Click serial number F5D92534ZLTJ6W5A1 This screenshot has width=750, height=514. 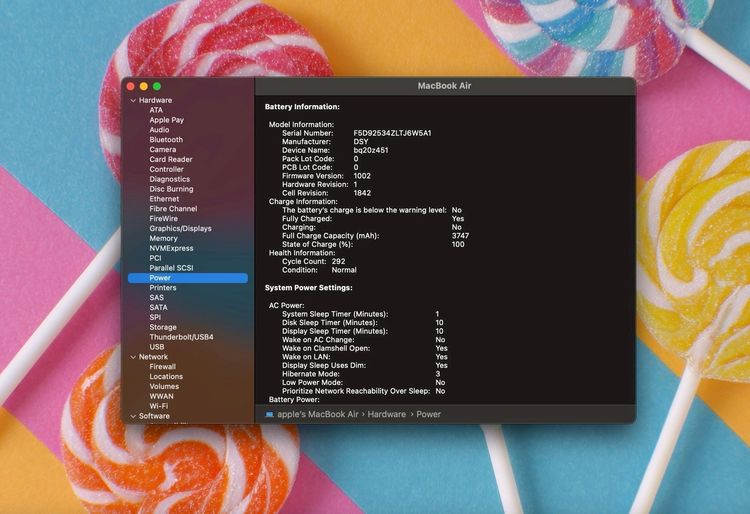click(392, 133)
